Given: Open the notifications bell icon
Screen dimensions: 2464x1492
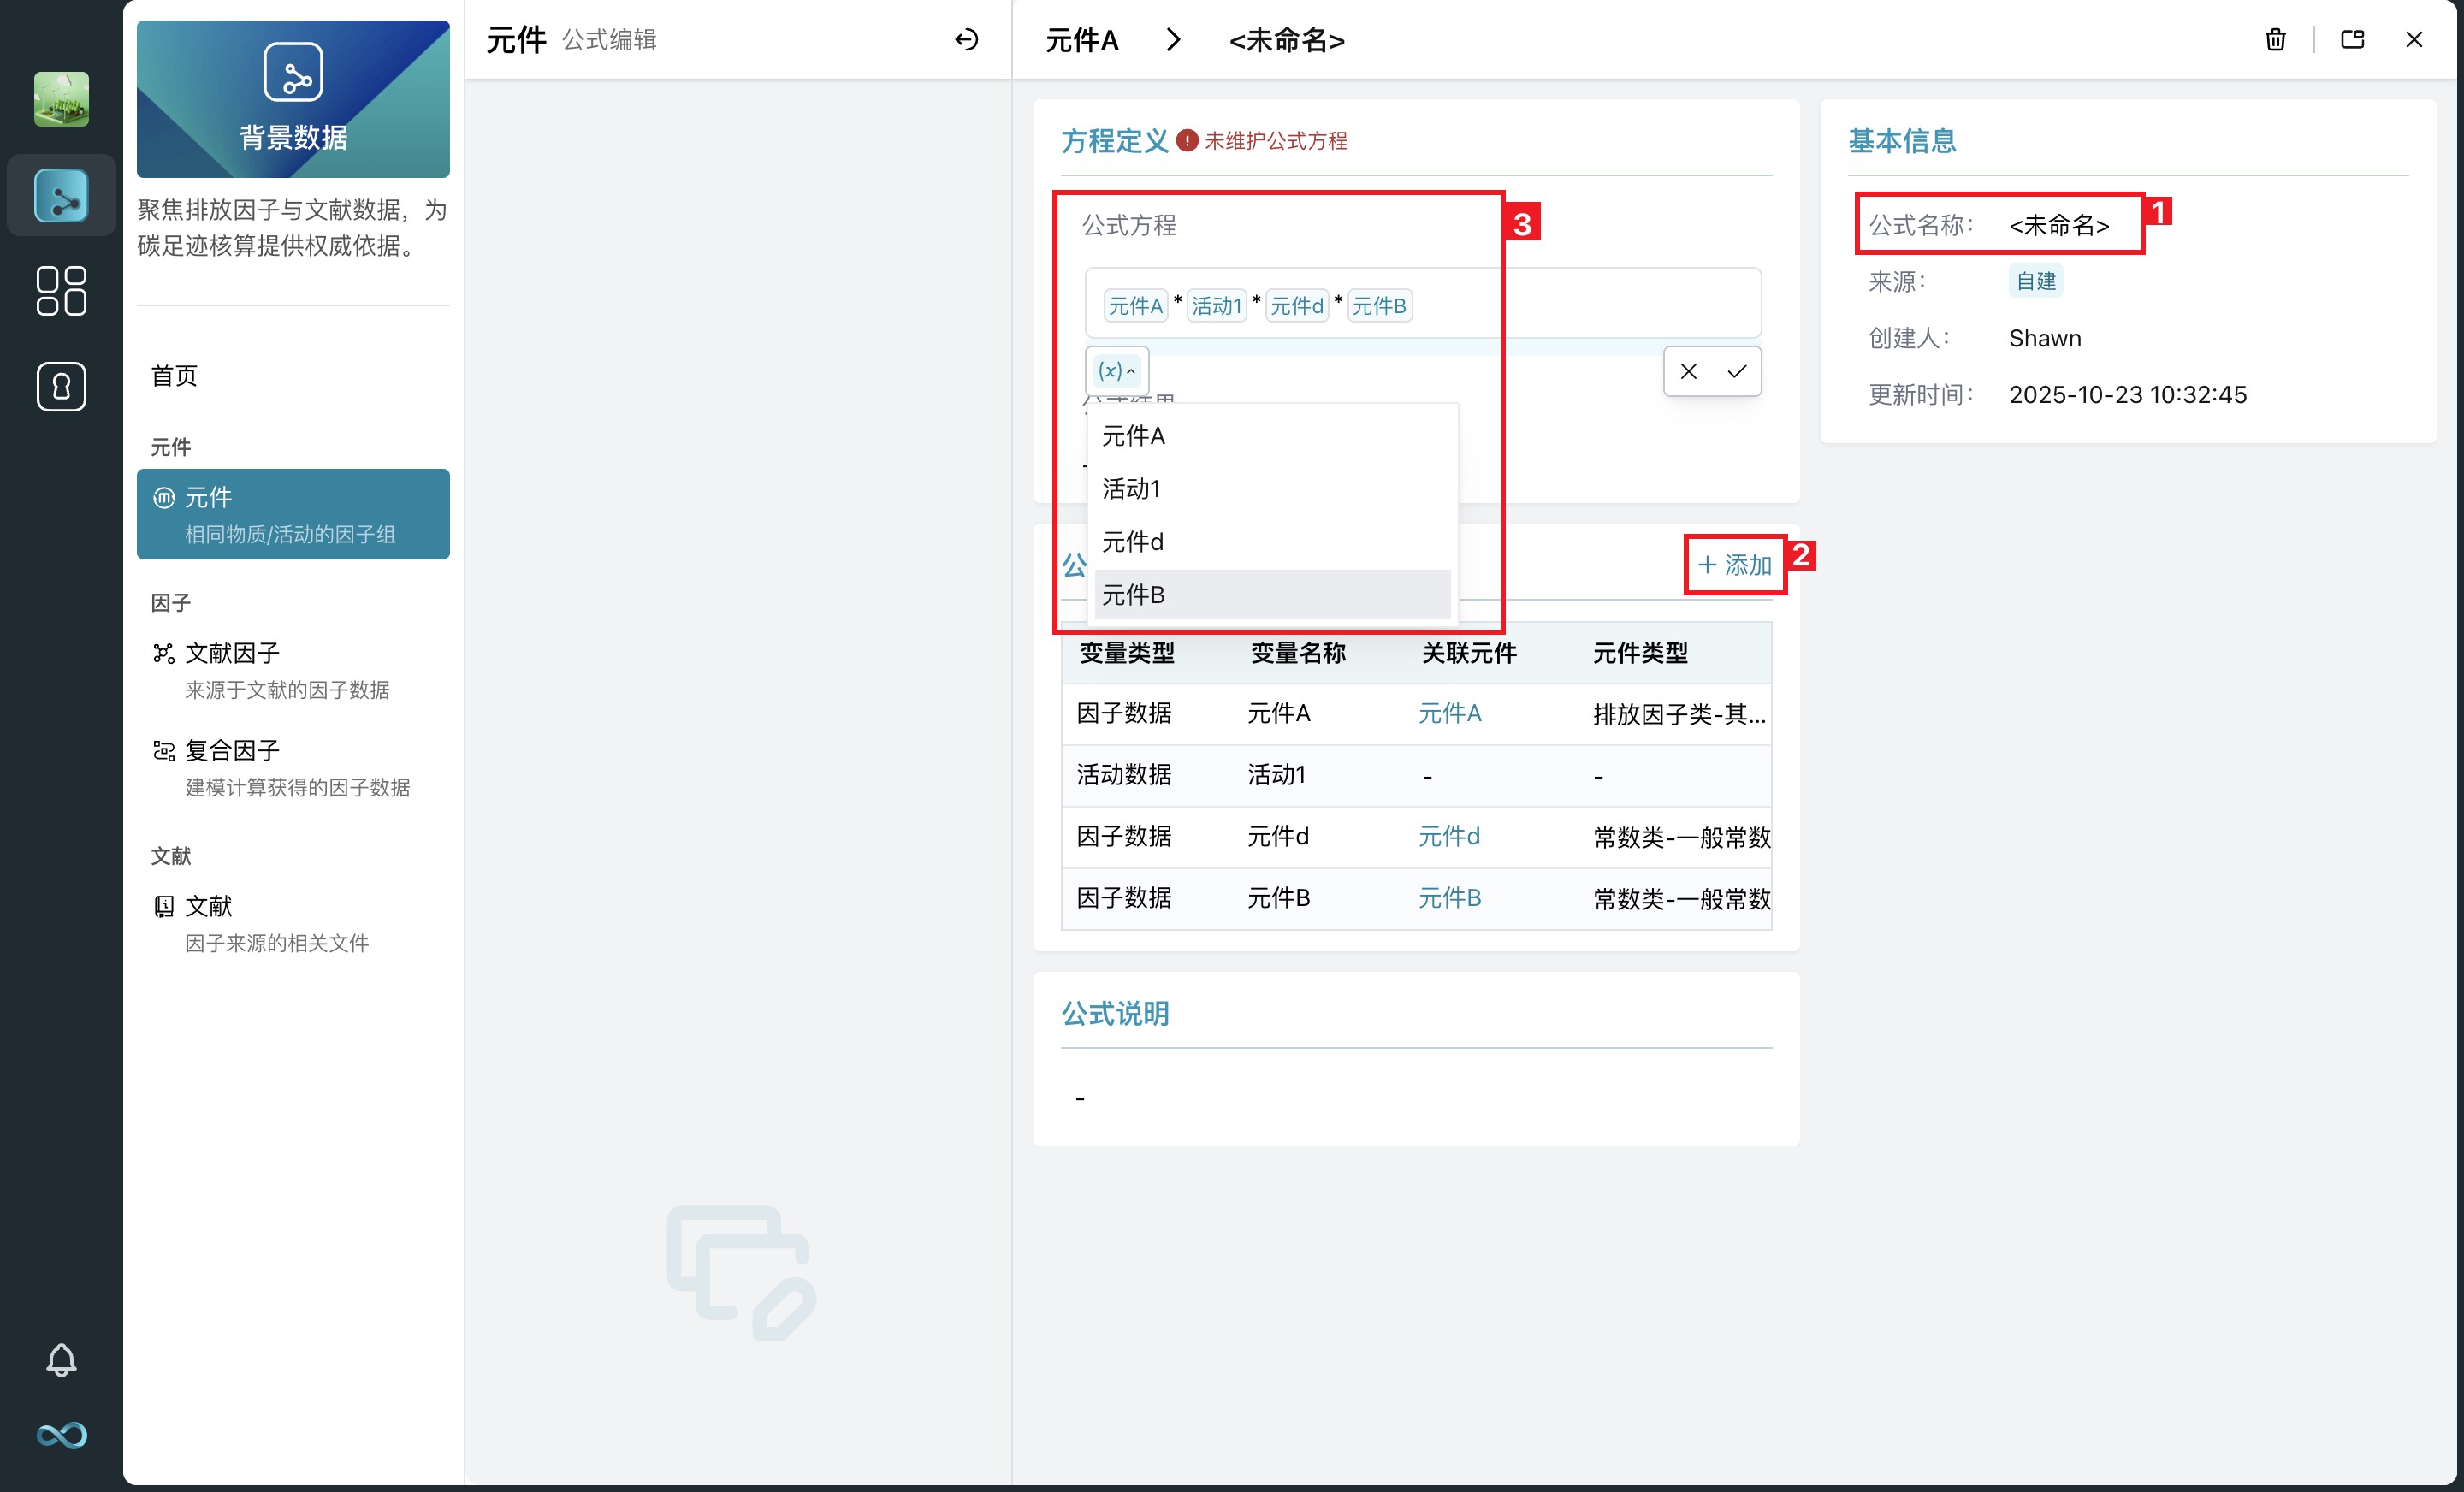Looking at the screenshot, I should (60, 1359).
